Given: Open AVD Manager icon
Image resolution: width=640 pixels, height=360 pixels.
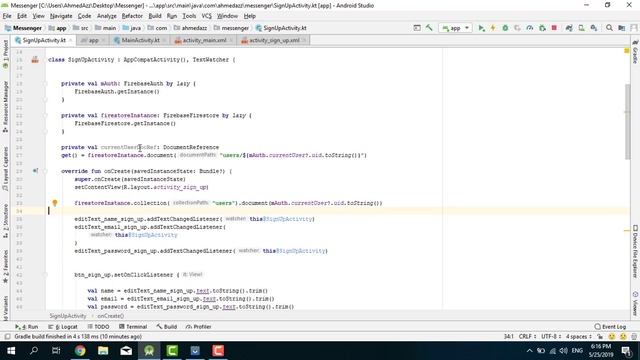Looking at the screenshot, I should [x=581, y=28].
